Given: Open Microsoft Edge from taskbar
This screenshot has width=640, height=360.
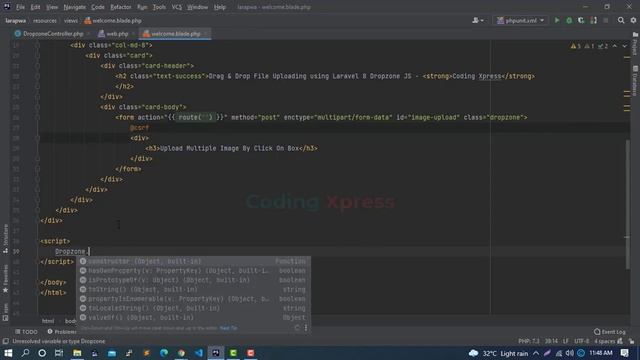Looking at the screenshot, I should 164,353.
